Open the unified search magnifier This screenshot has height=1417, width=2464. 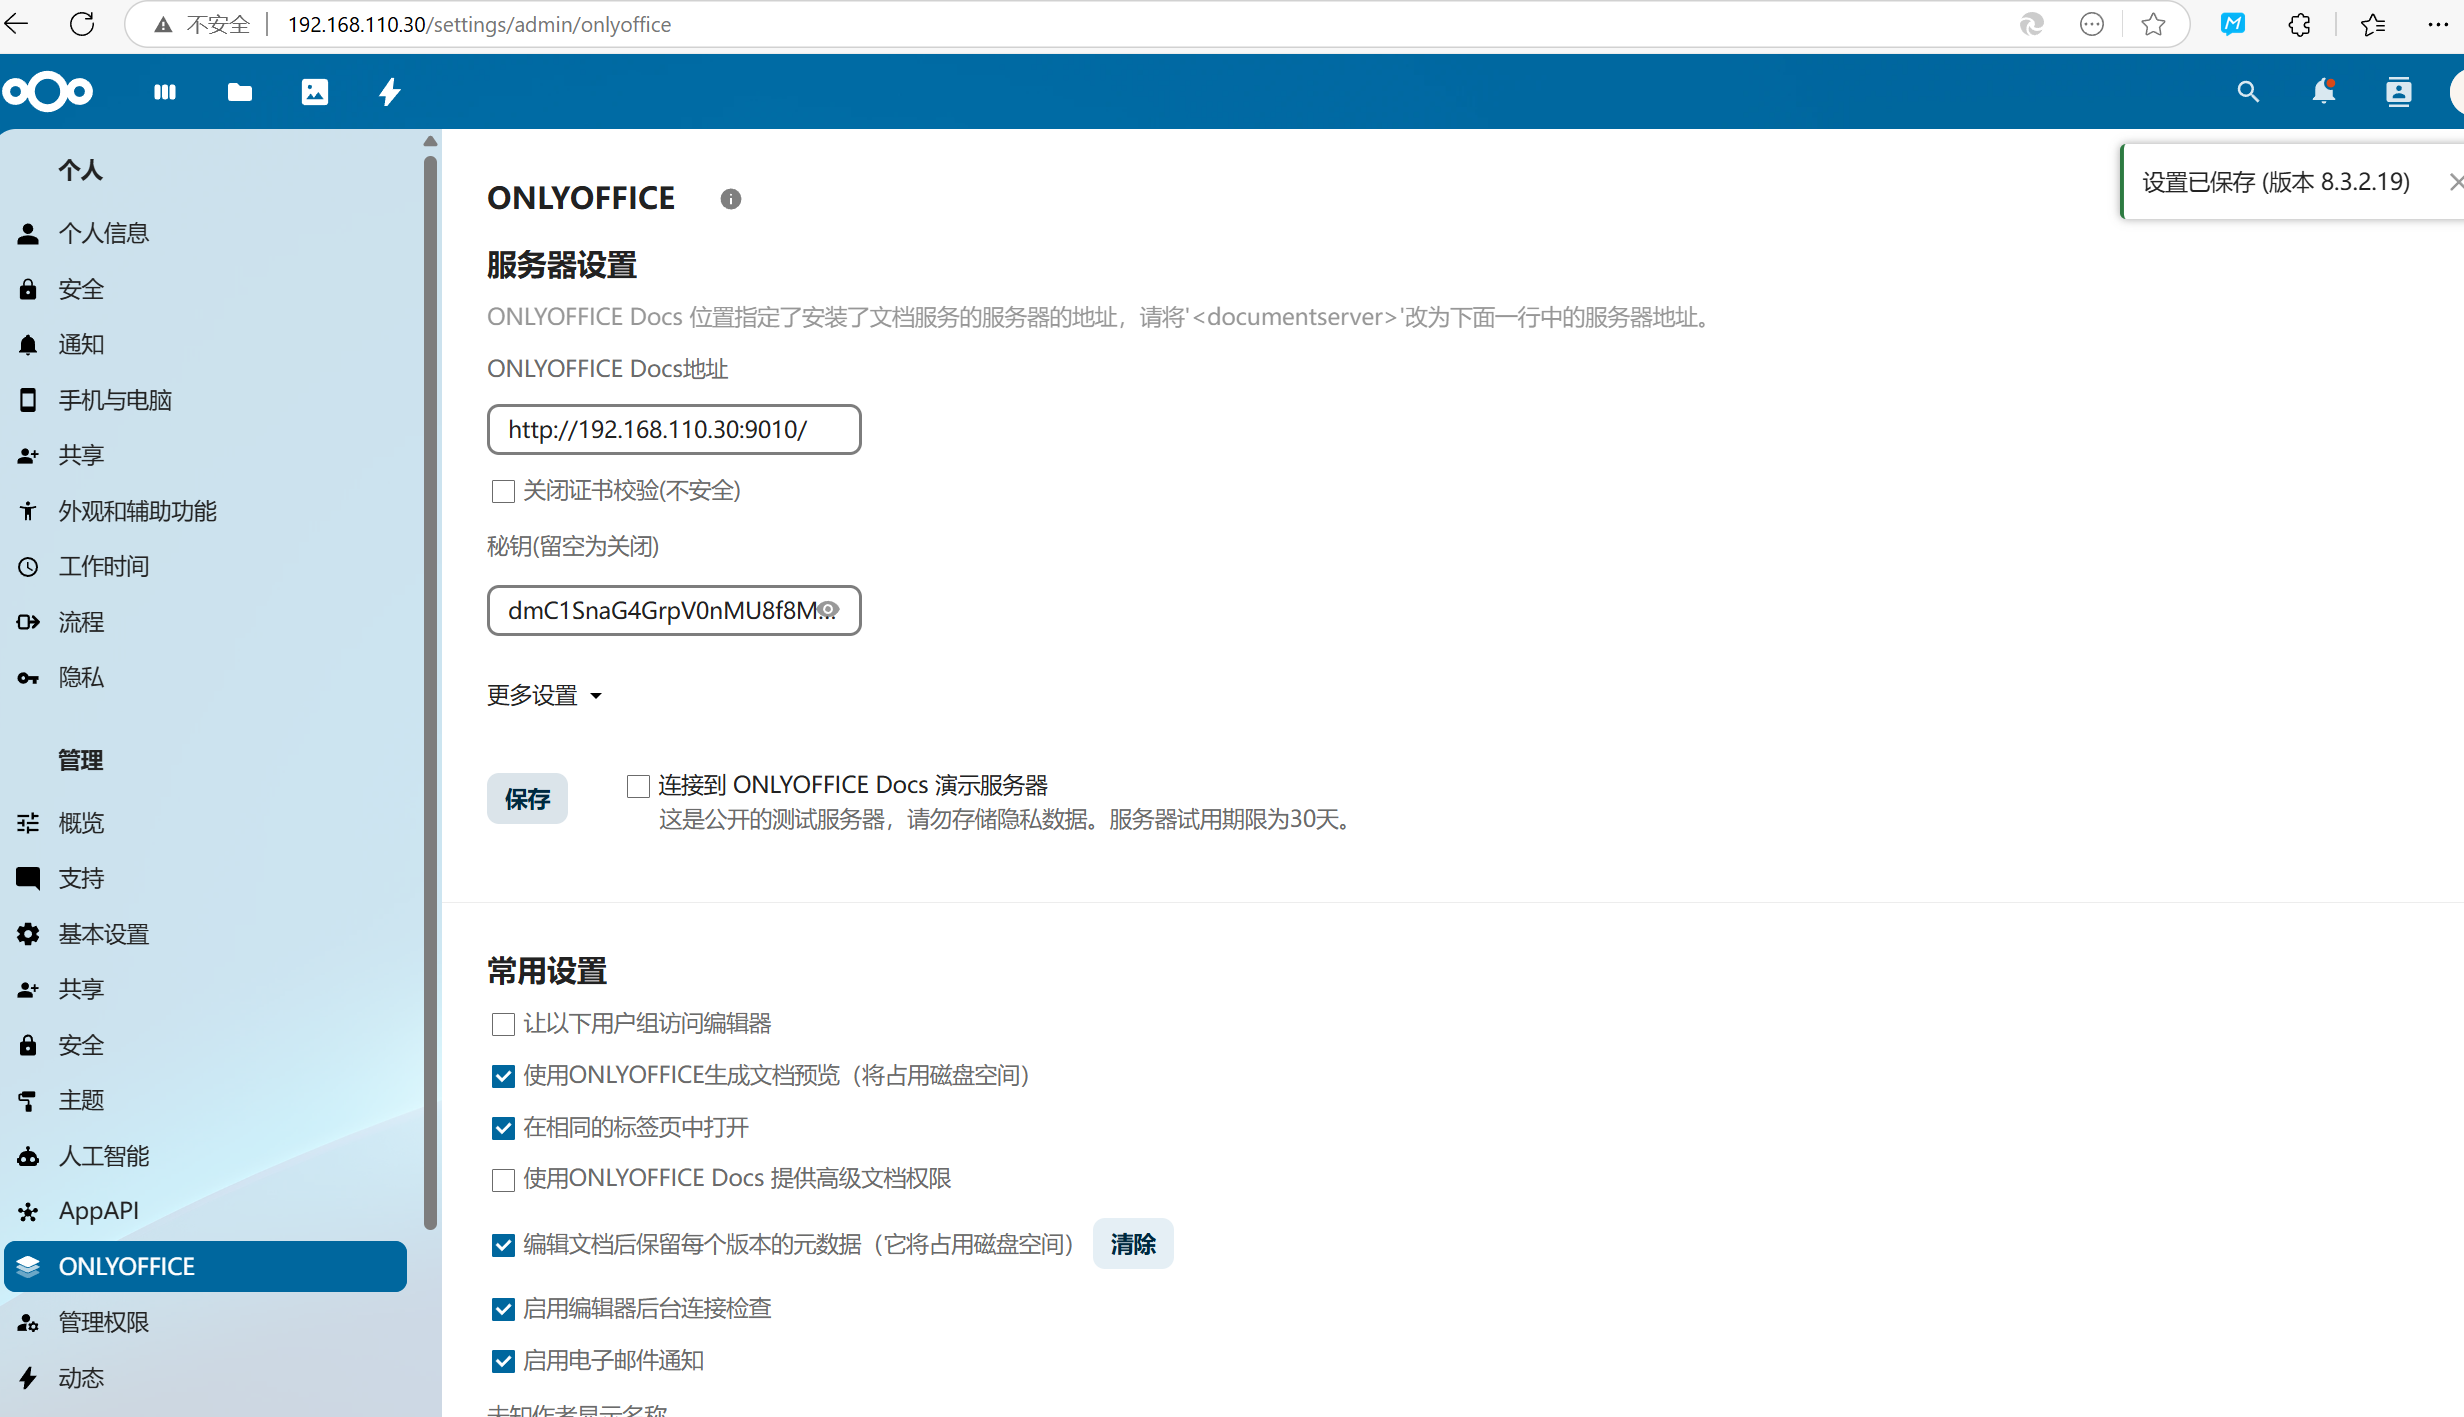pyautogui.click(x=2248, y=92)
